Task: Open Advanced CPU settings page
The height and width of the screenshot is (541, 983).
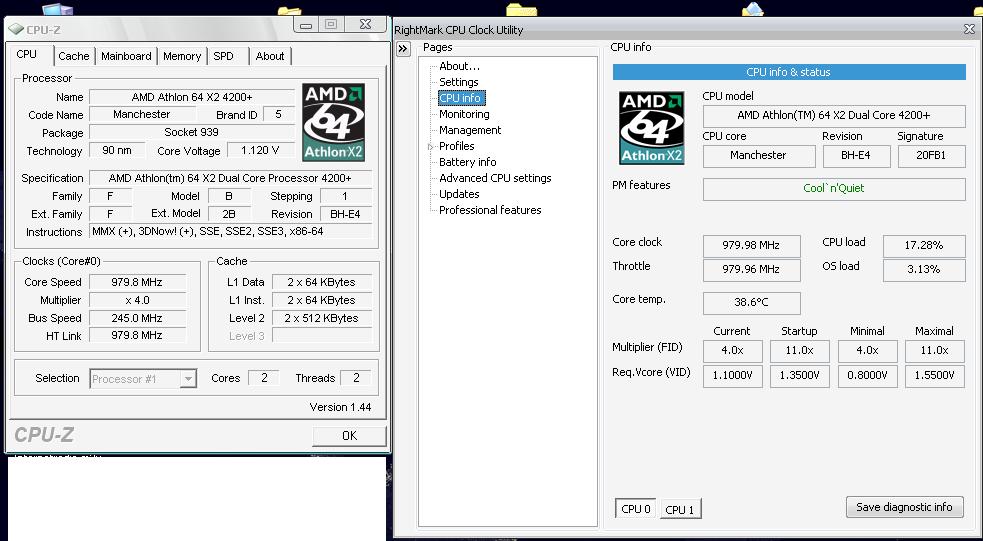Action: click(495, 178)
